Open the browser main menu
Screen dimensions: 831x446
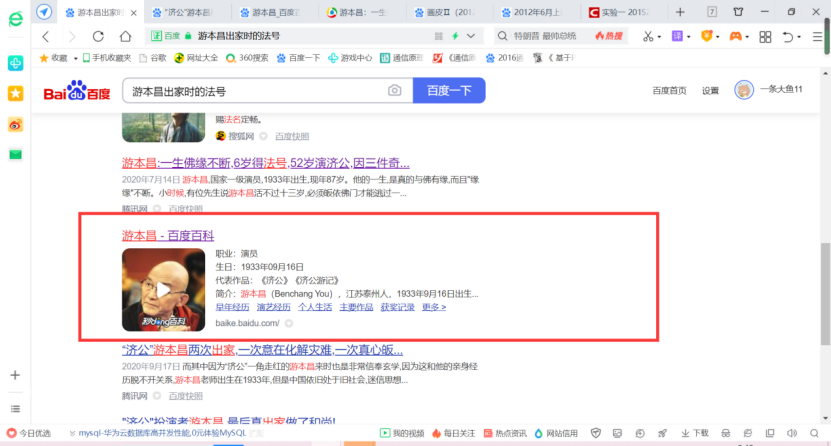[x=817, y=37]
